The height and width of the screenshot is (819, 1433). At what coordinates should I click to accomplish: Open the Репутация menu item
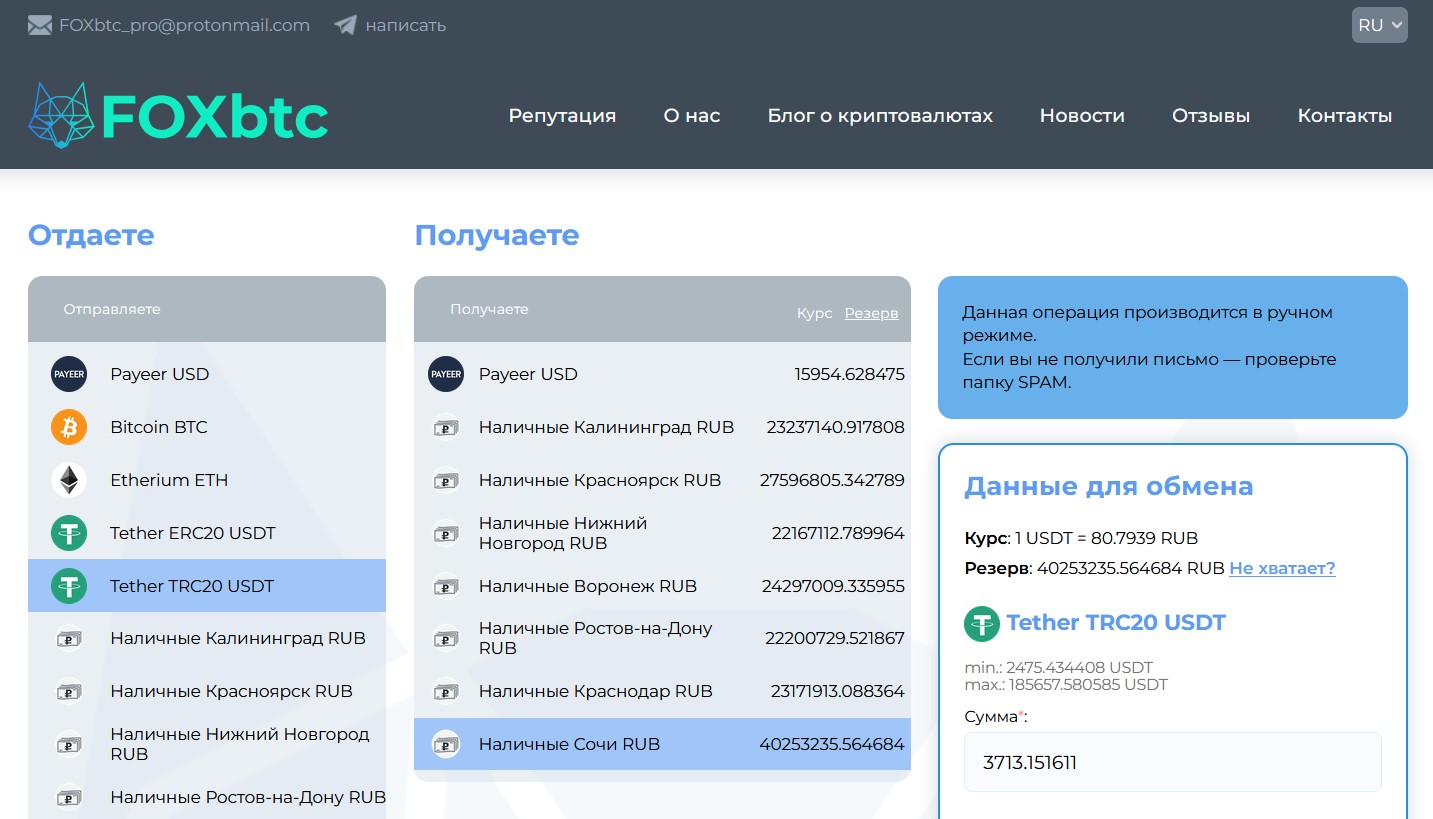[x=562, y=116]
